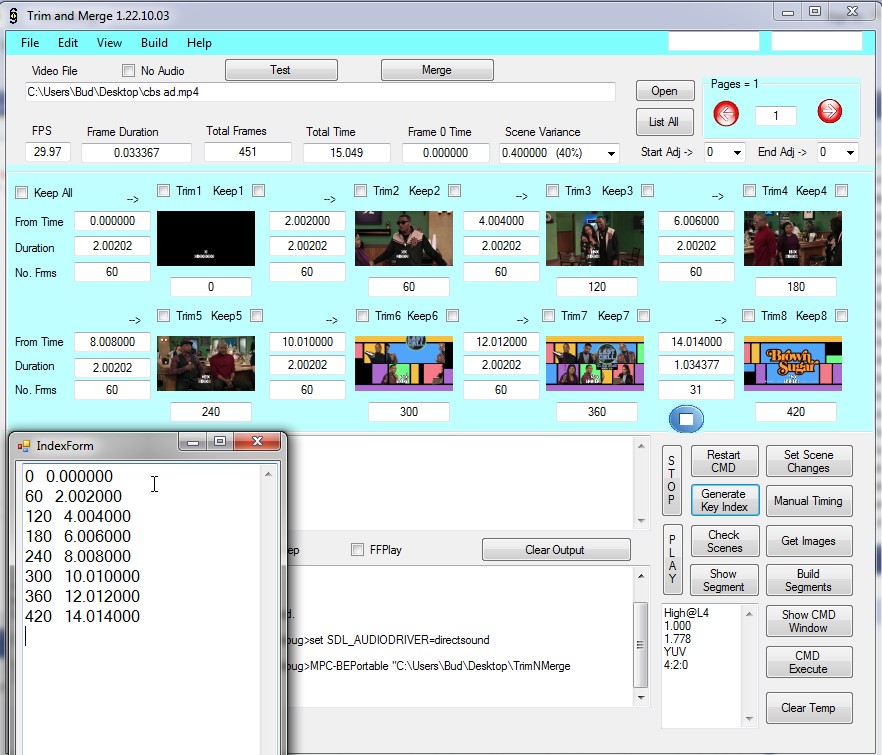
Task: Tick the Keep6 checkbox
Action: pos(452,316)
